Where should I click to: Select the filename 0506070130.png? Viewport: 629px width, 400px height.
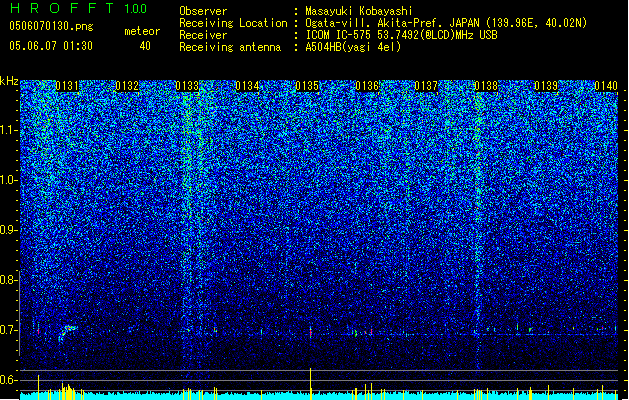click(51, 26)
